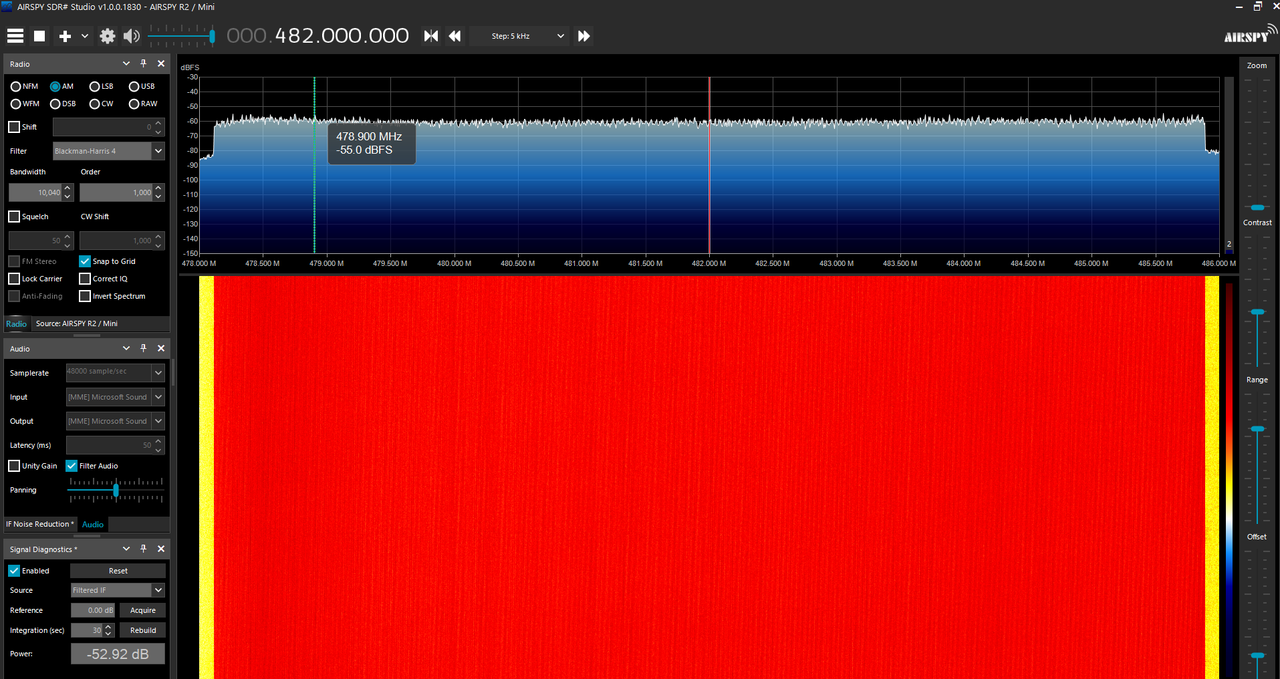Open settings via the gear icon

(x=107, y=36)
